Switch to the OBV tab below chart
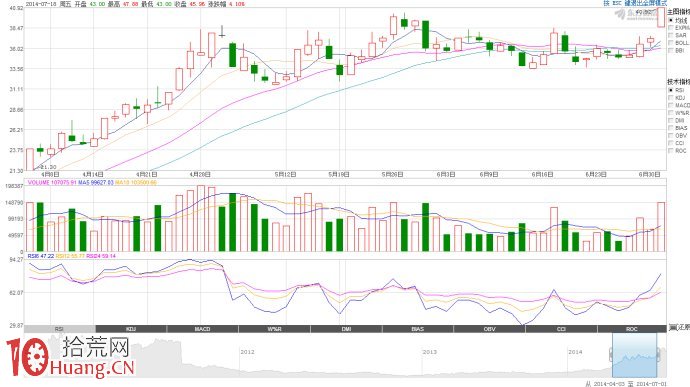This screenshot has height=387, width=690. pos(489,329)
